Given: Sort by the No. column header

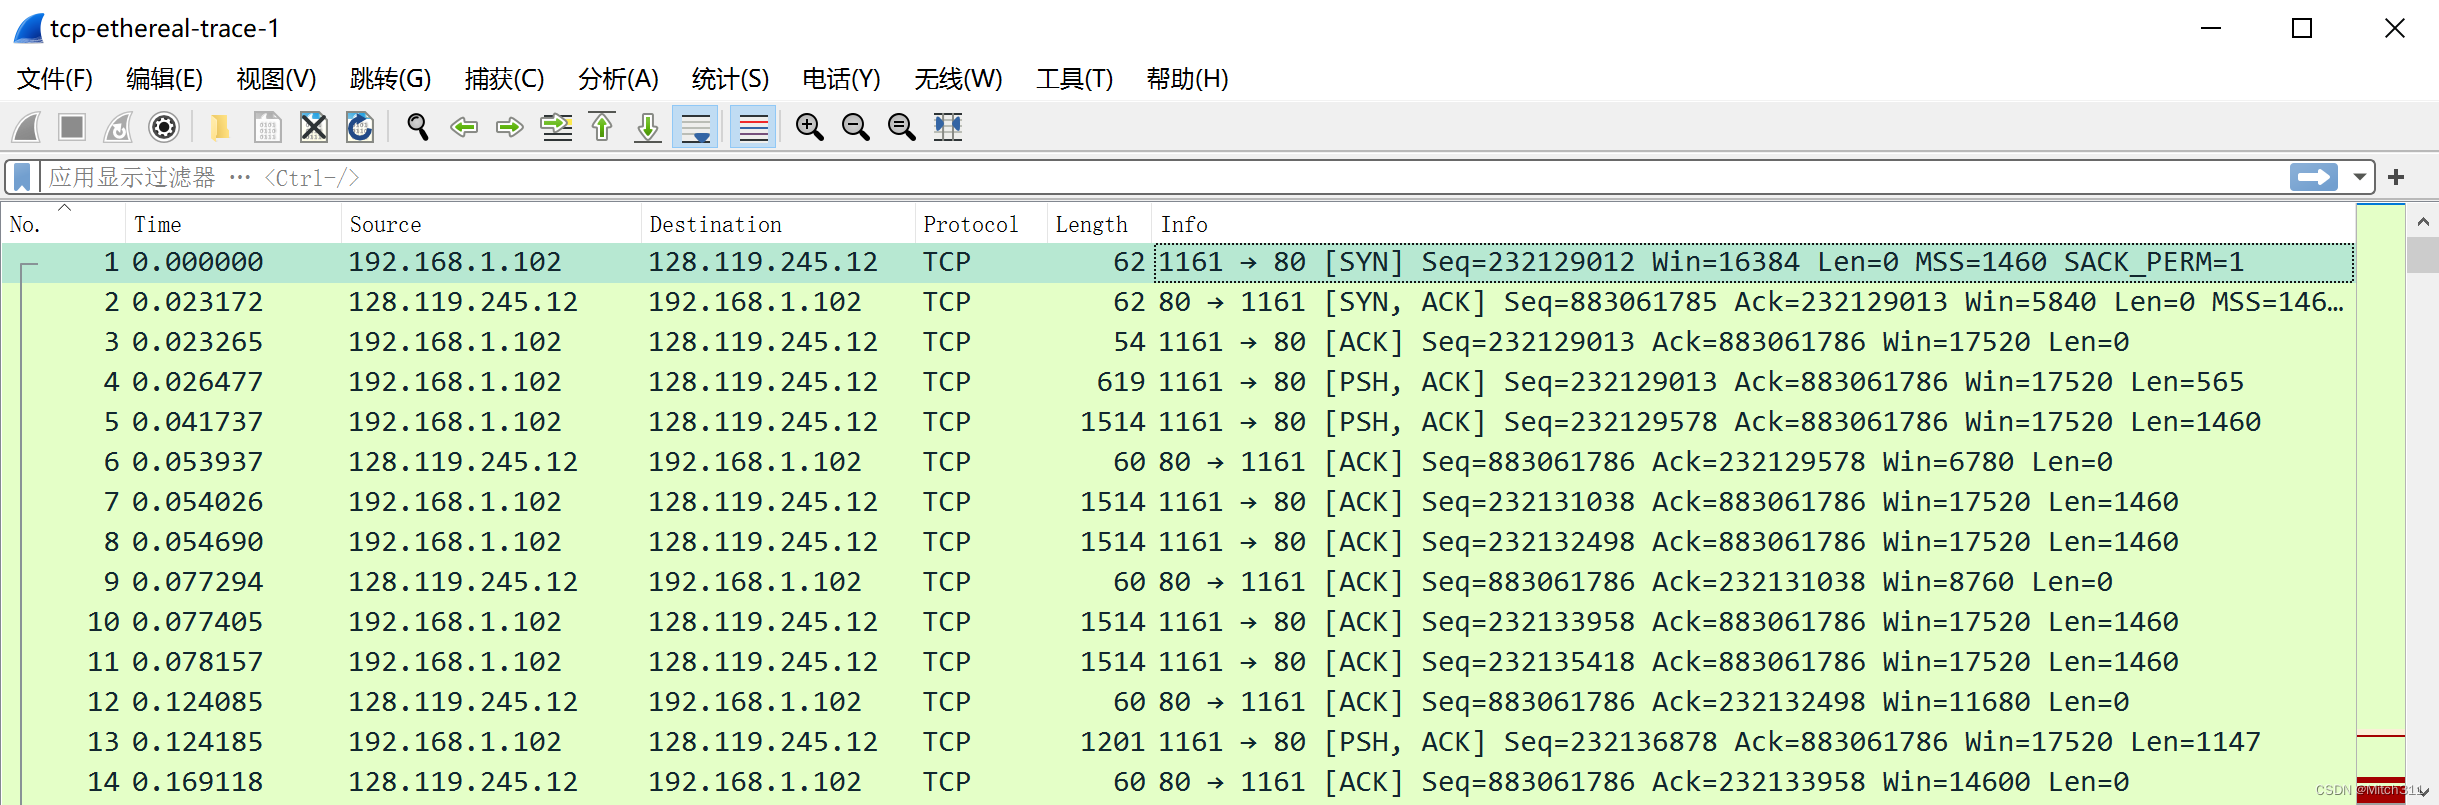Looking at the screenshot, I should (64, 224).
